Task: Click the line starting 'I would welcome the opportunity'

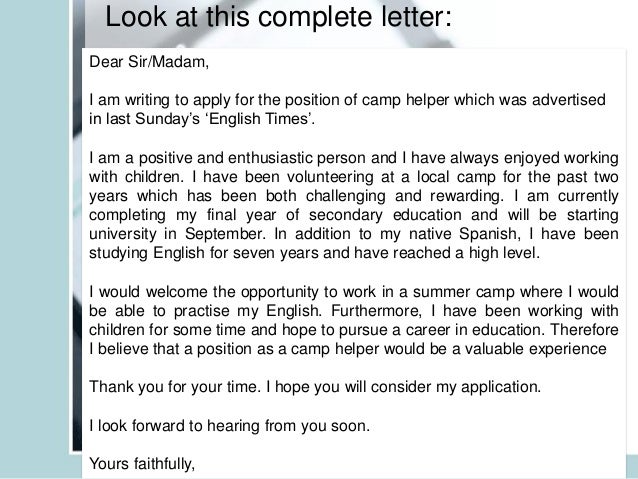Action: tap(354, 292)
